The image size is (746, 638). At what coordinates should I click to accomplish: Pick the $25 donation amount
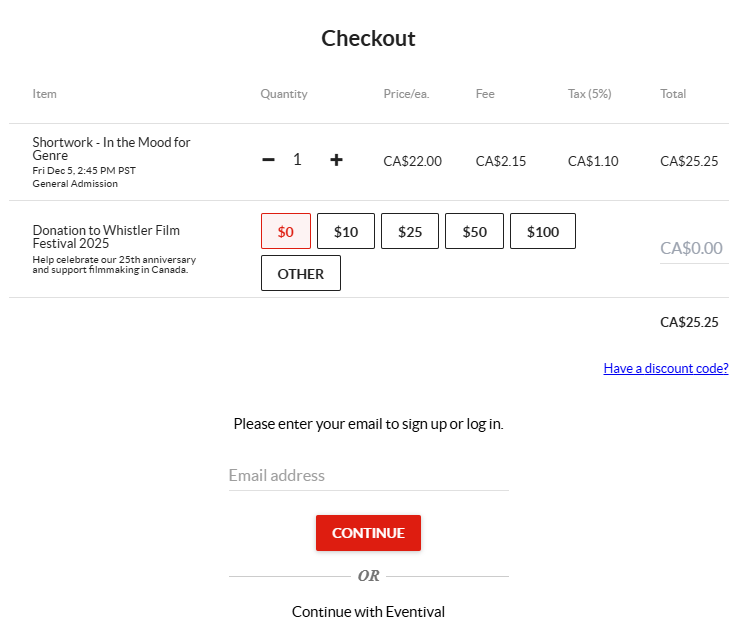[x=410, y=231]
